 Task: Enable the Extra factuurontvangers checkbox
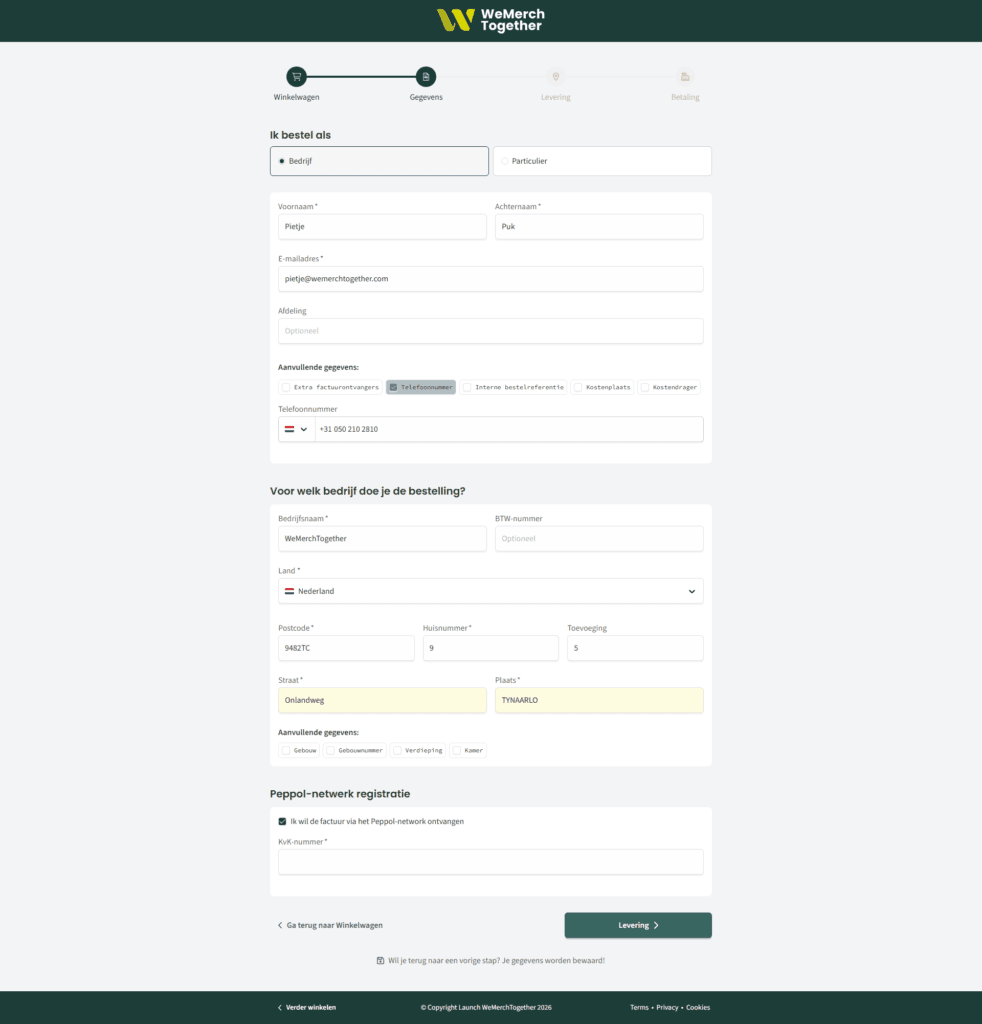click(x=286, y=387)
